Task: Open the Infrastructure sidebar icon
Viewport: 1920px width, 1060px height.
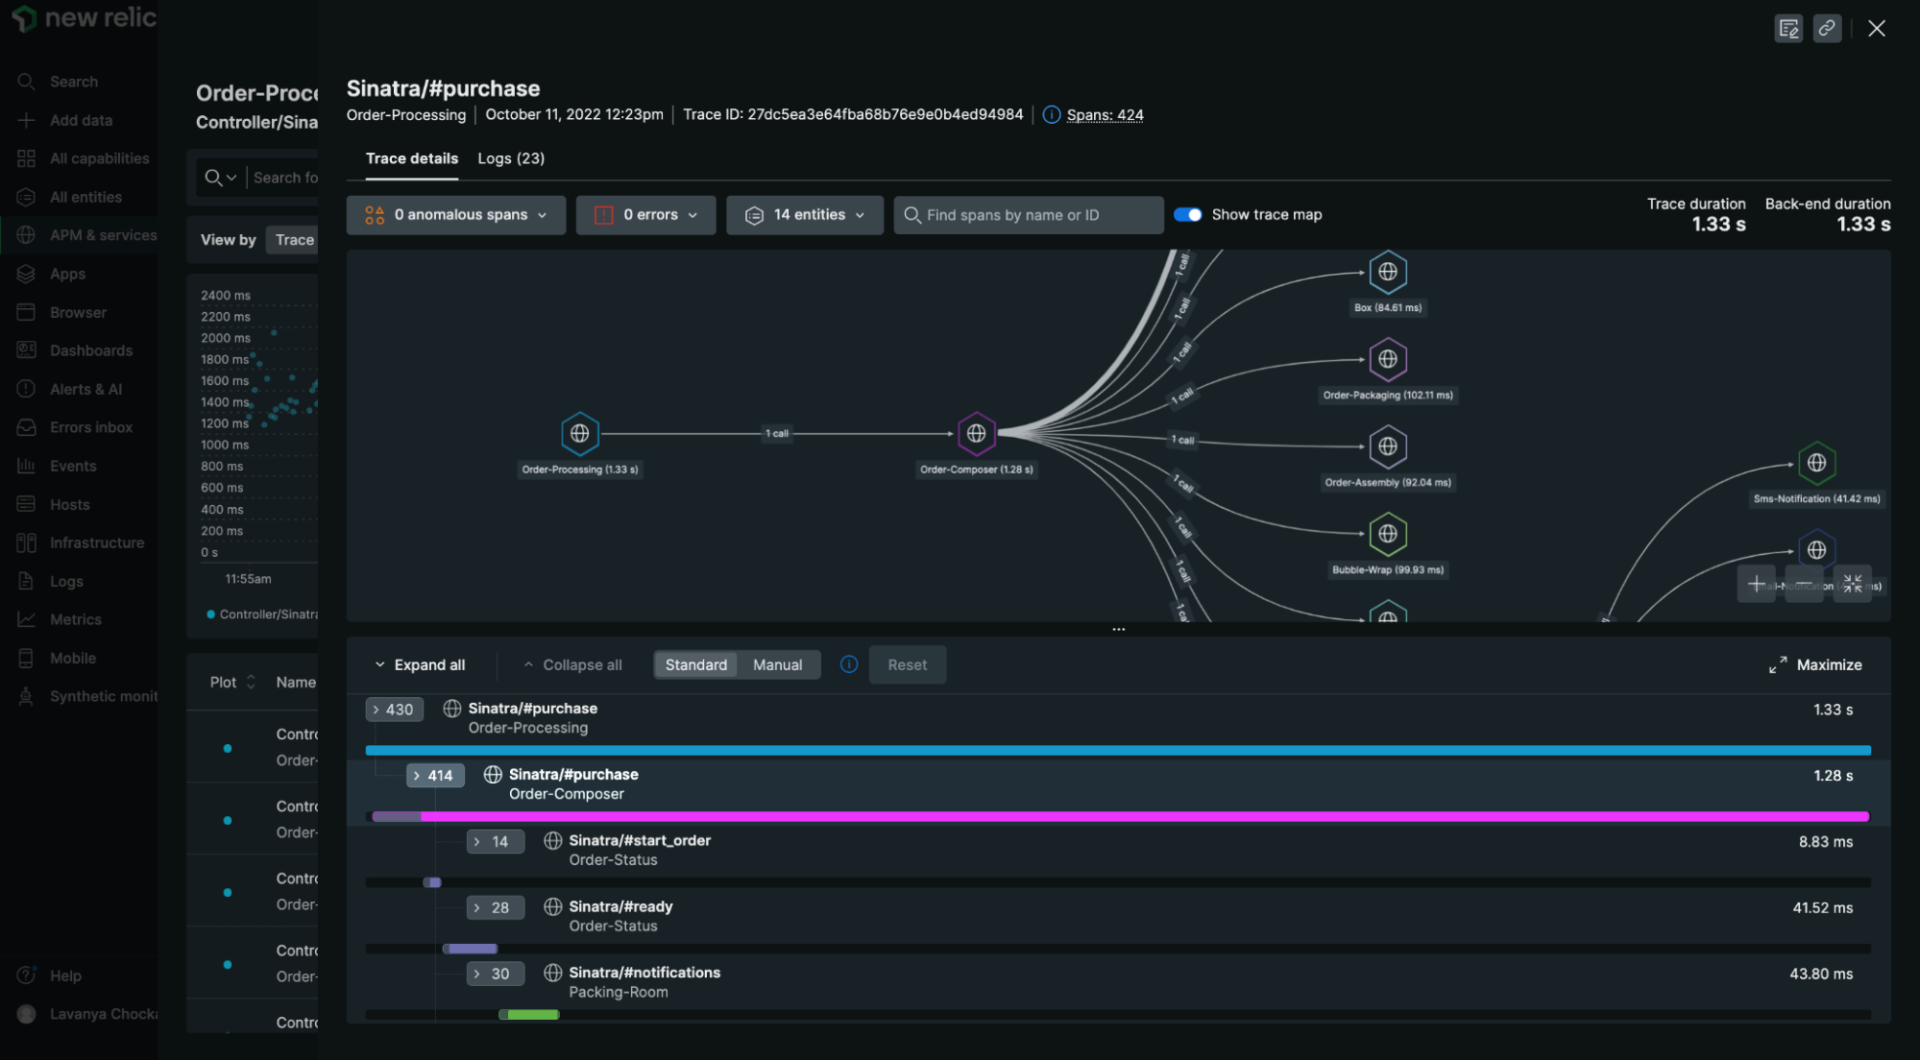Action: pos(26,542)
